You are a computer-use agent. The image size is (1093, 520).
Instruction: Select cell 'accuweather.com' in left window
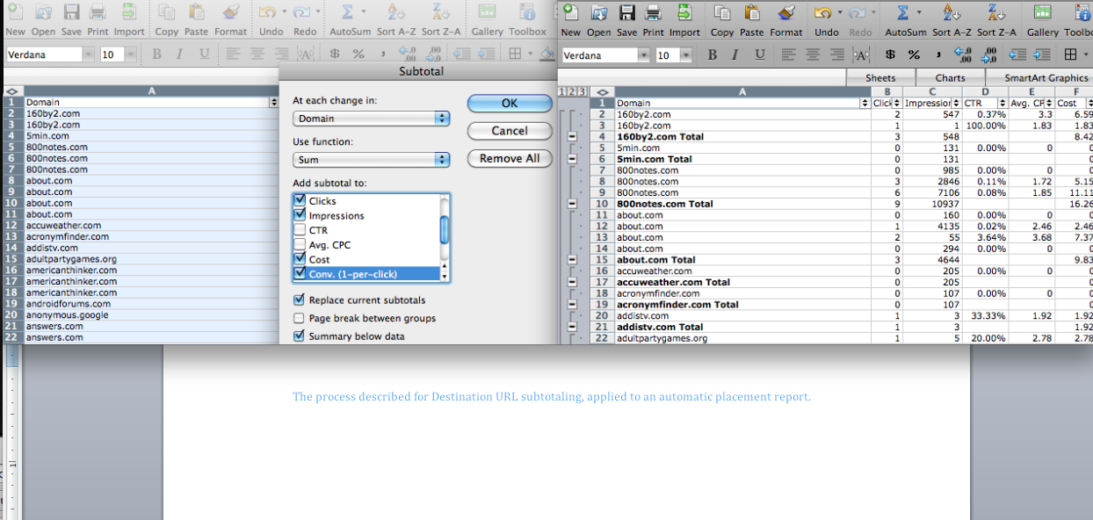tap(151, 225)
